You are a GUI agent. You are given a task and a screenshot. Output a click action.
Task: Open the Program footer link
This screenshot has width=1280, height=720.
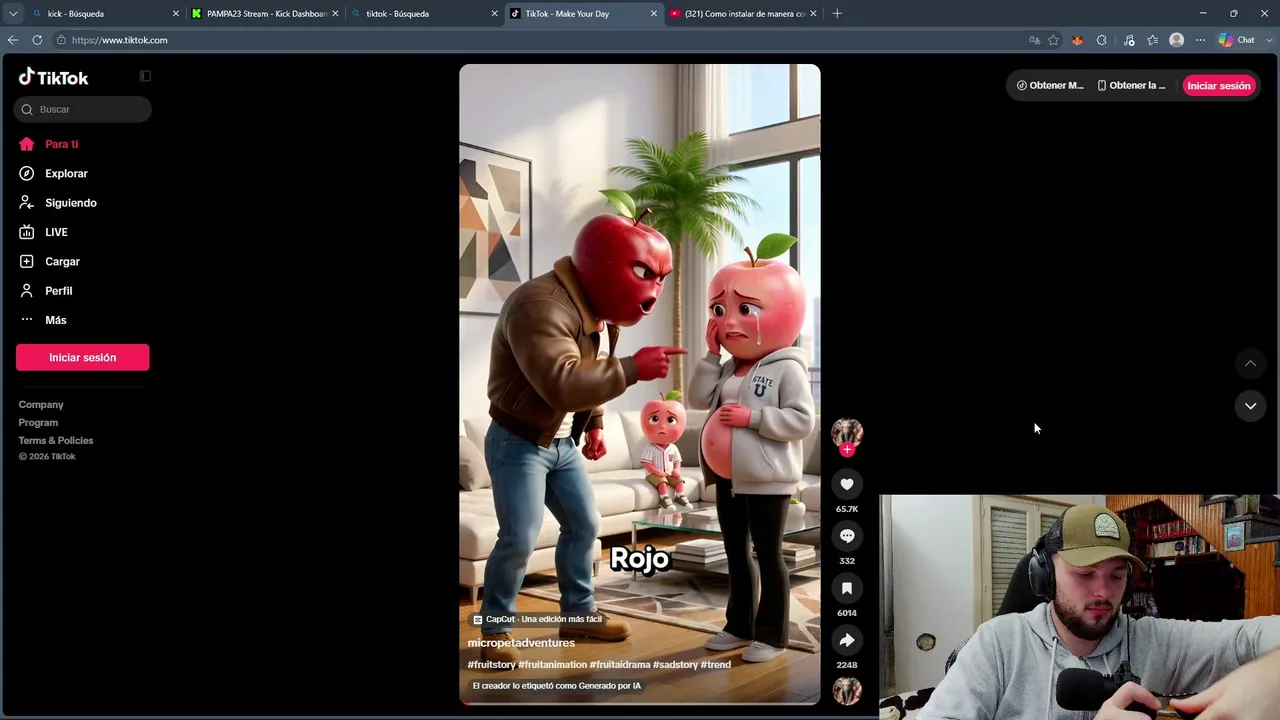coord(38,423)
